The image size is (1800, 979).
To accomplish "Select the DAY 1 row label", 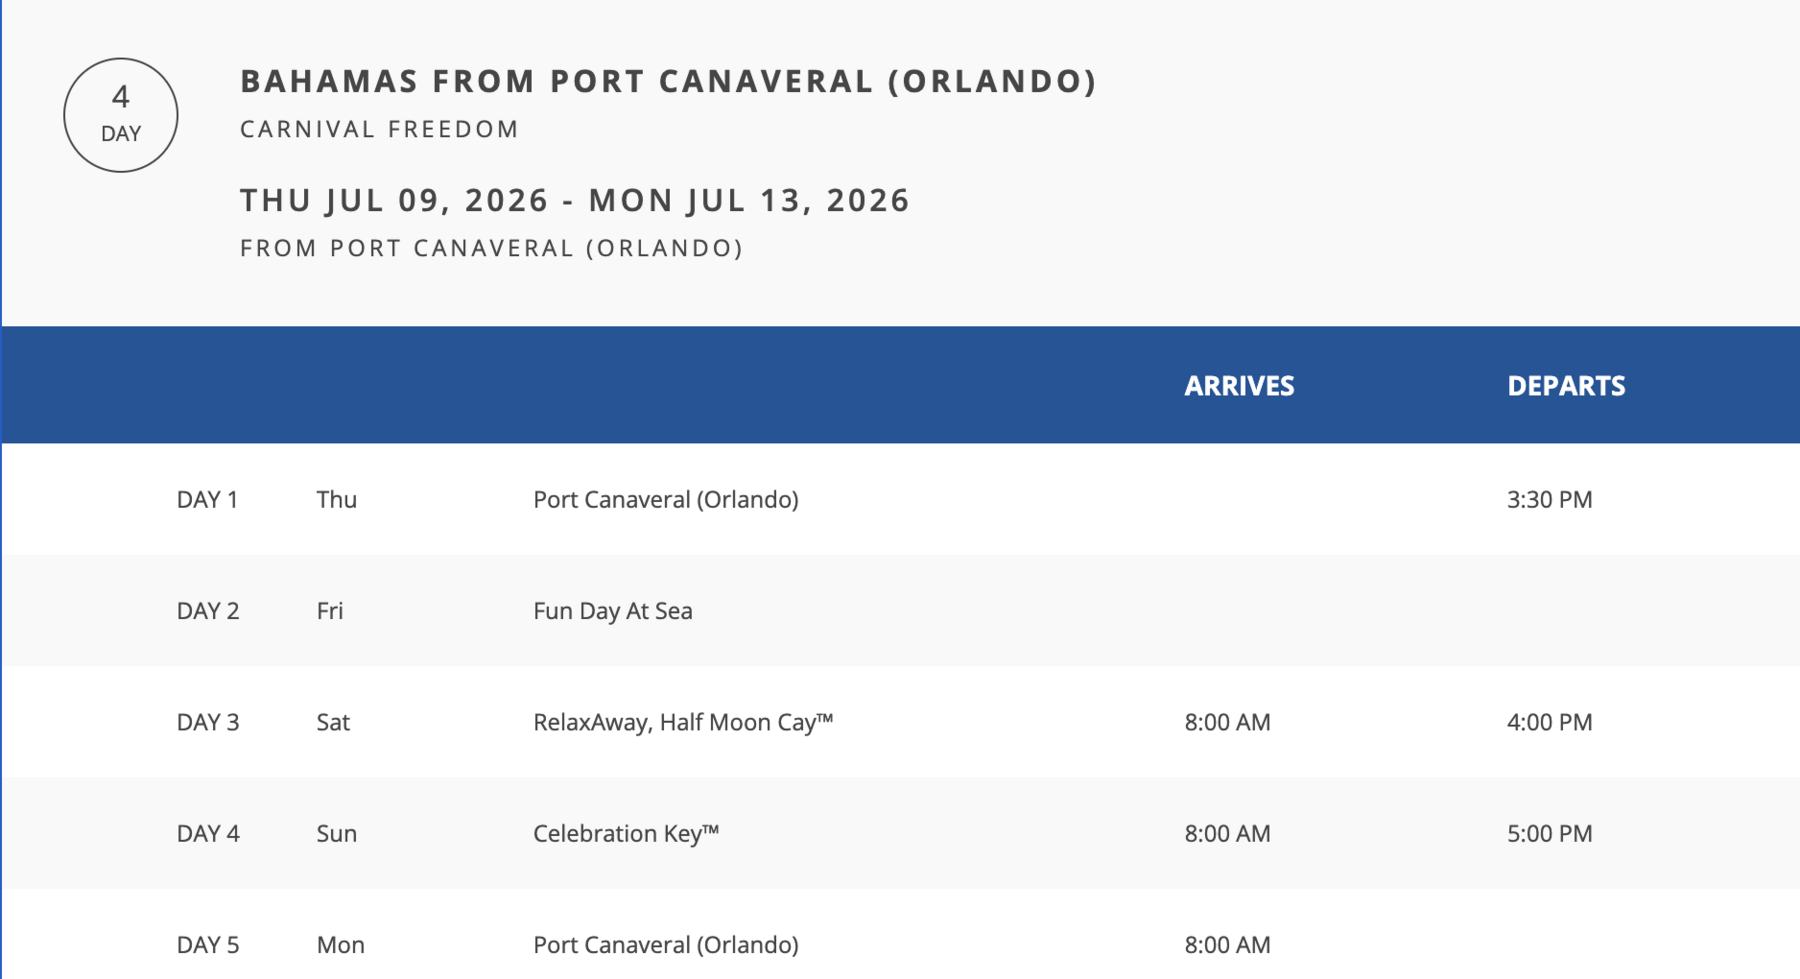I will click(x=207, y=499).
